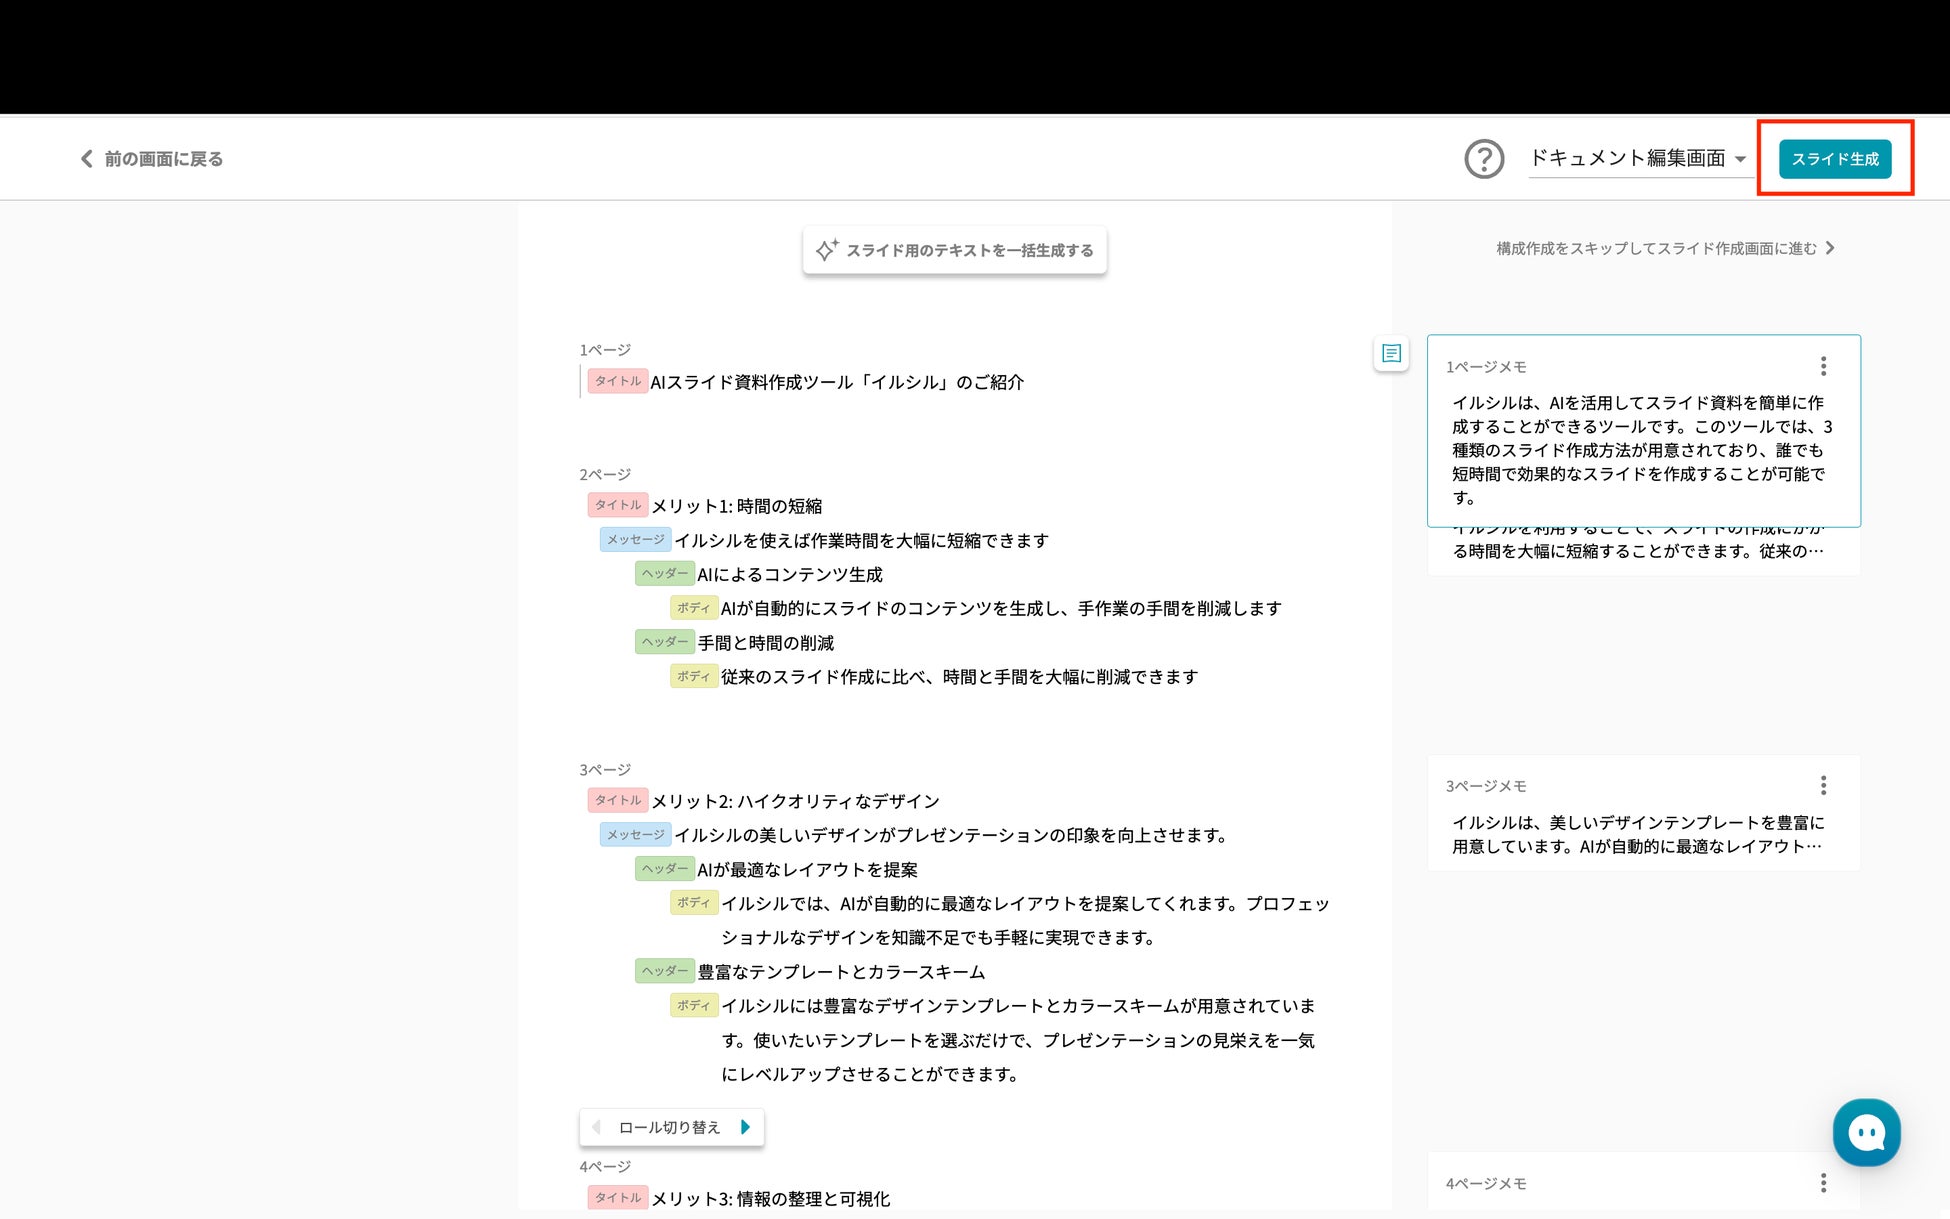The width and height of the screenshot is (1950, 1219).
Task: Open the 1ページメモ three-dot menu
Action: click(1823, 366)
